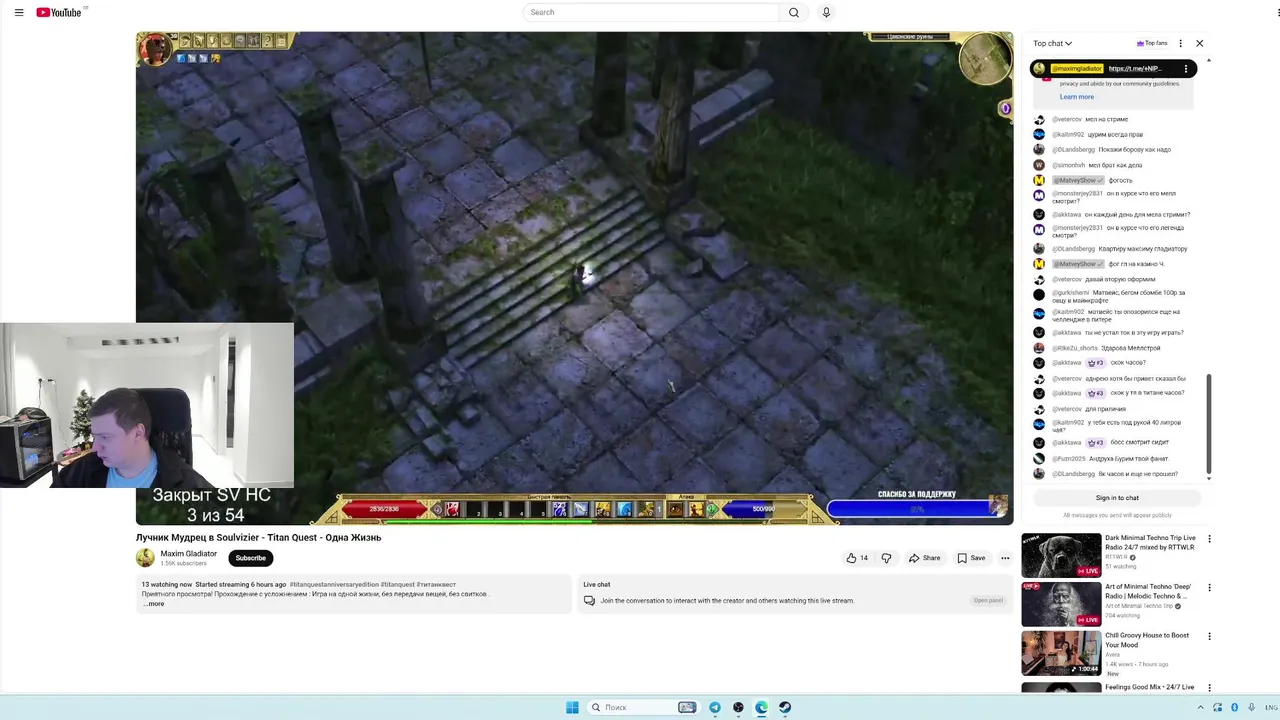Open Chill Groovy House thumbnail
This screenshot has height=720, width=1280.
click(1061, 653)
